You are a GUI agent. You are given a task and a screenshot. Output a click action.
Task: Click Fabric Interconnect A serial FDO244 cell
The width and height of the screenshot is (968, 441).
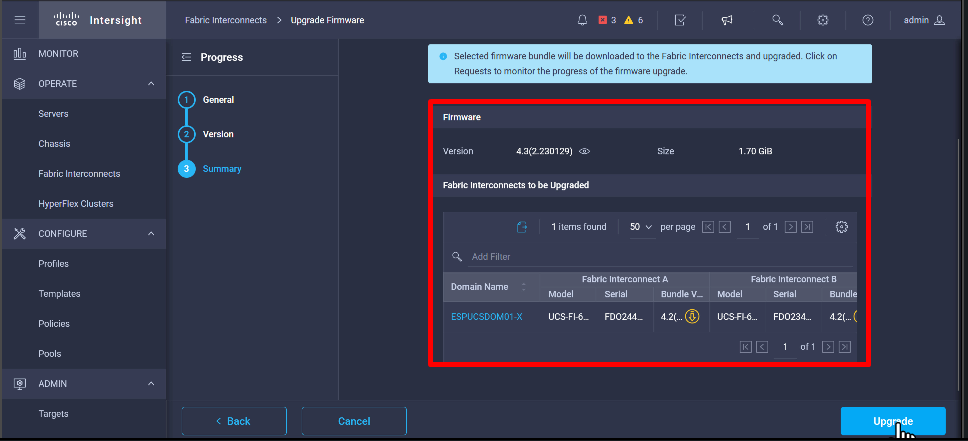click(625, 317)
